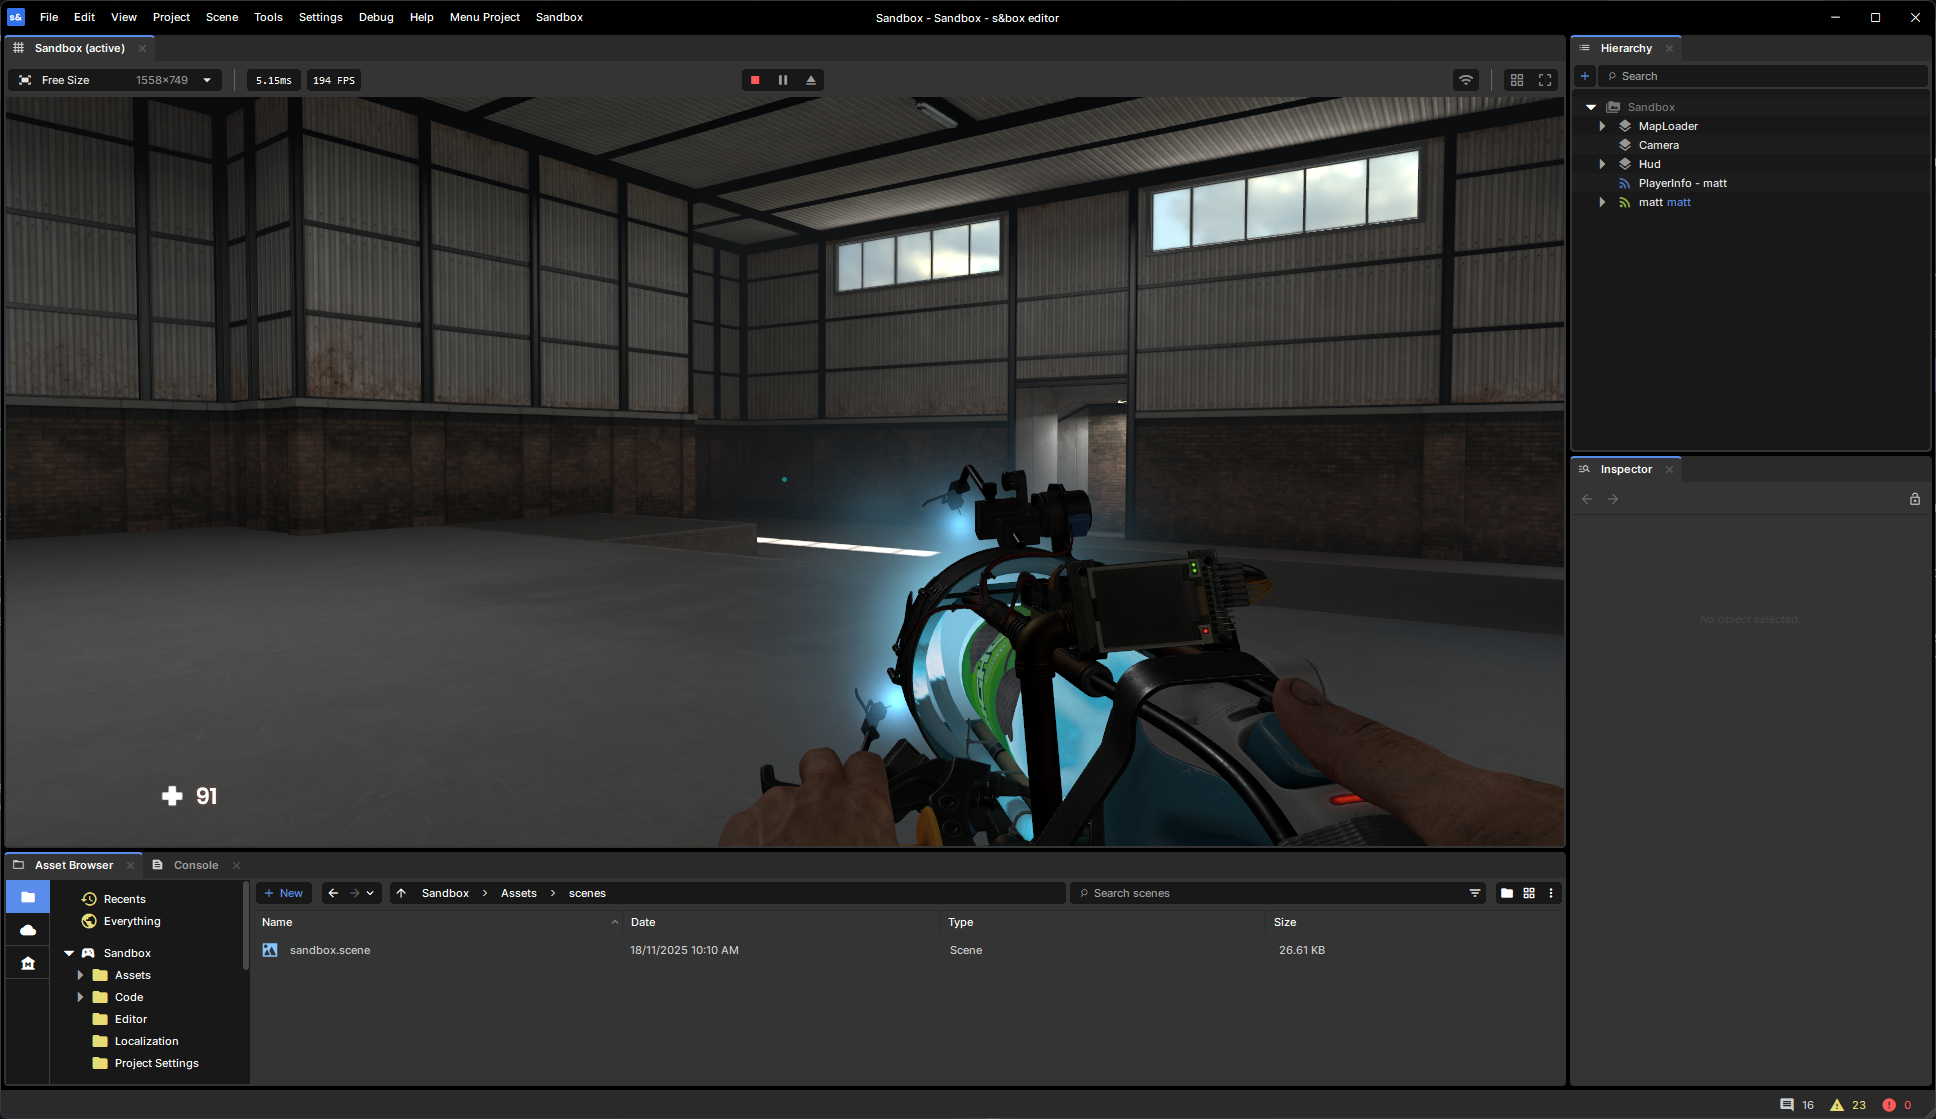Open asset browser filter options icon
This screenshot has height=1119, width=1936.
click(1475, 893)
